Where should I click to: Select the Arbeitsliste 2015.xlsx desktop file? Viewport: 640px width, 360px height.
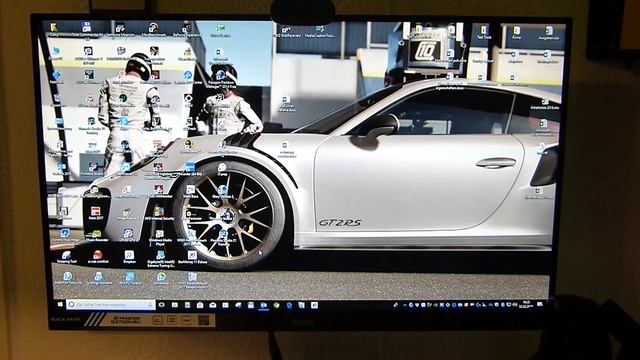pyautogui.click(x=545, y=103)
